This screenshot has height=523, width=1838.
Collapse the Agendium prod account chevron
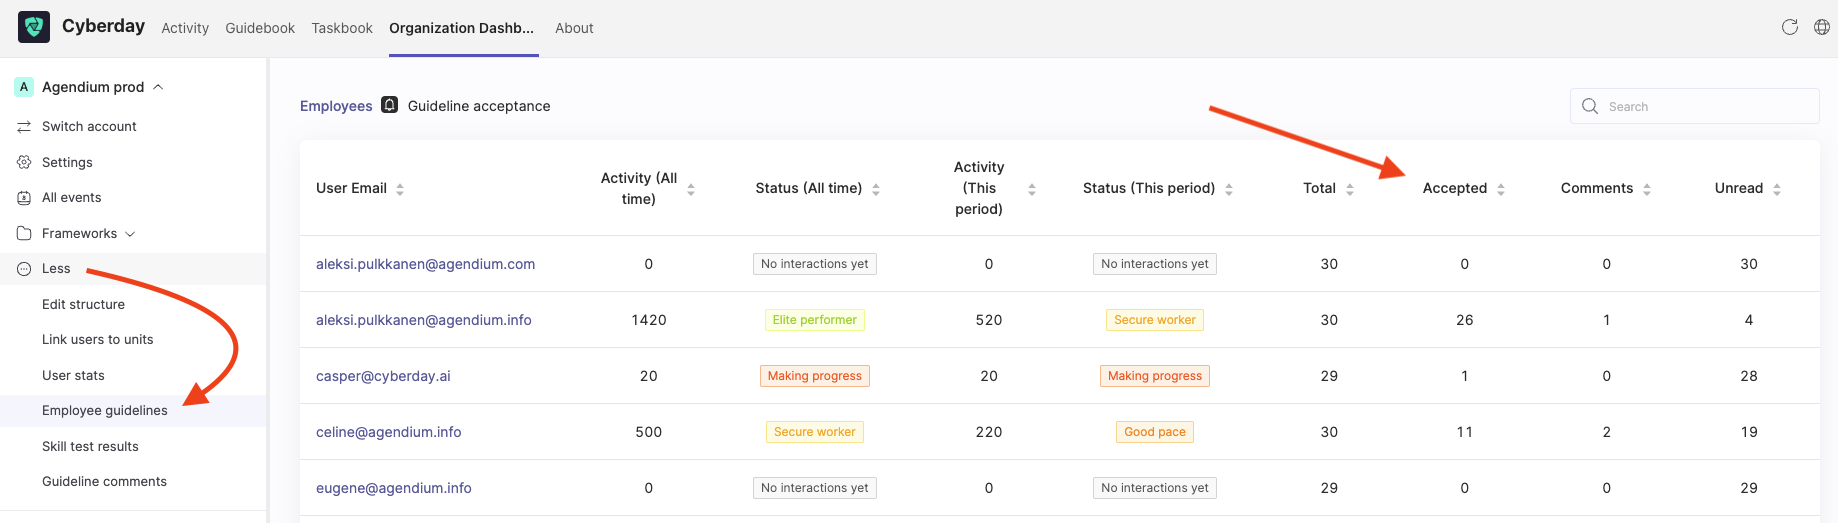tap(158, 87)
